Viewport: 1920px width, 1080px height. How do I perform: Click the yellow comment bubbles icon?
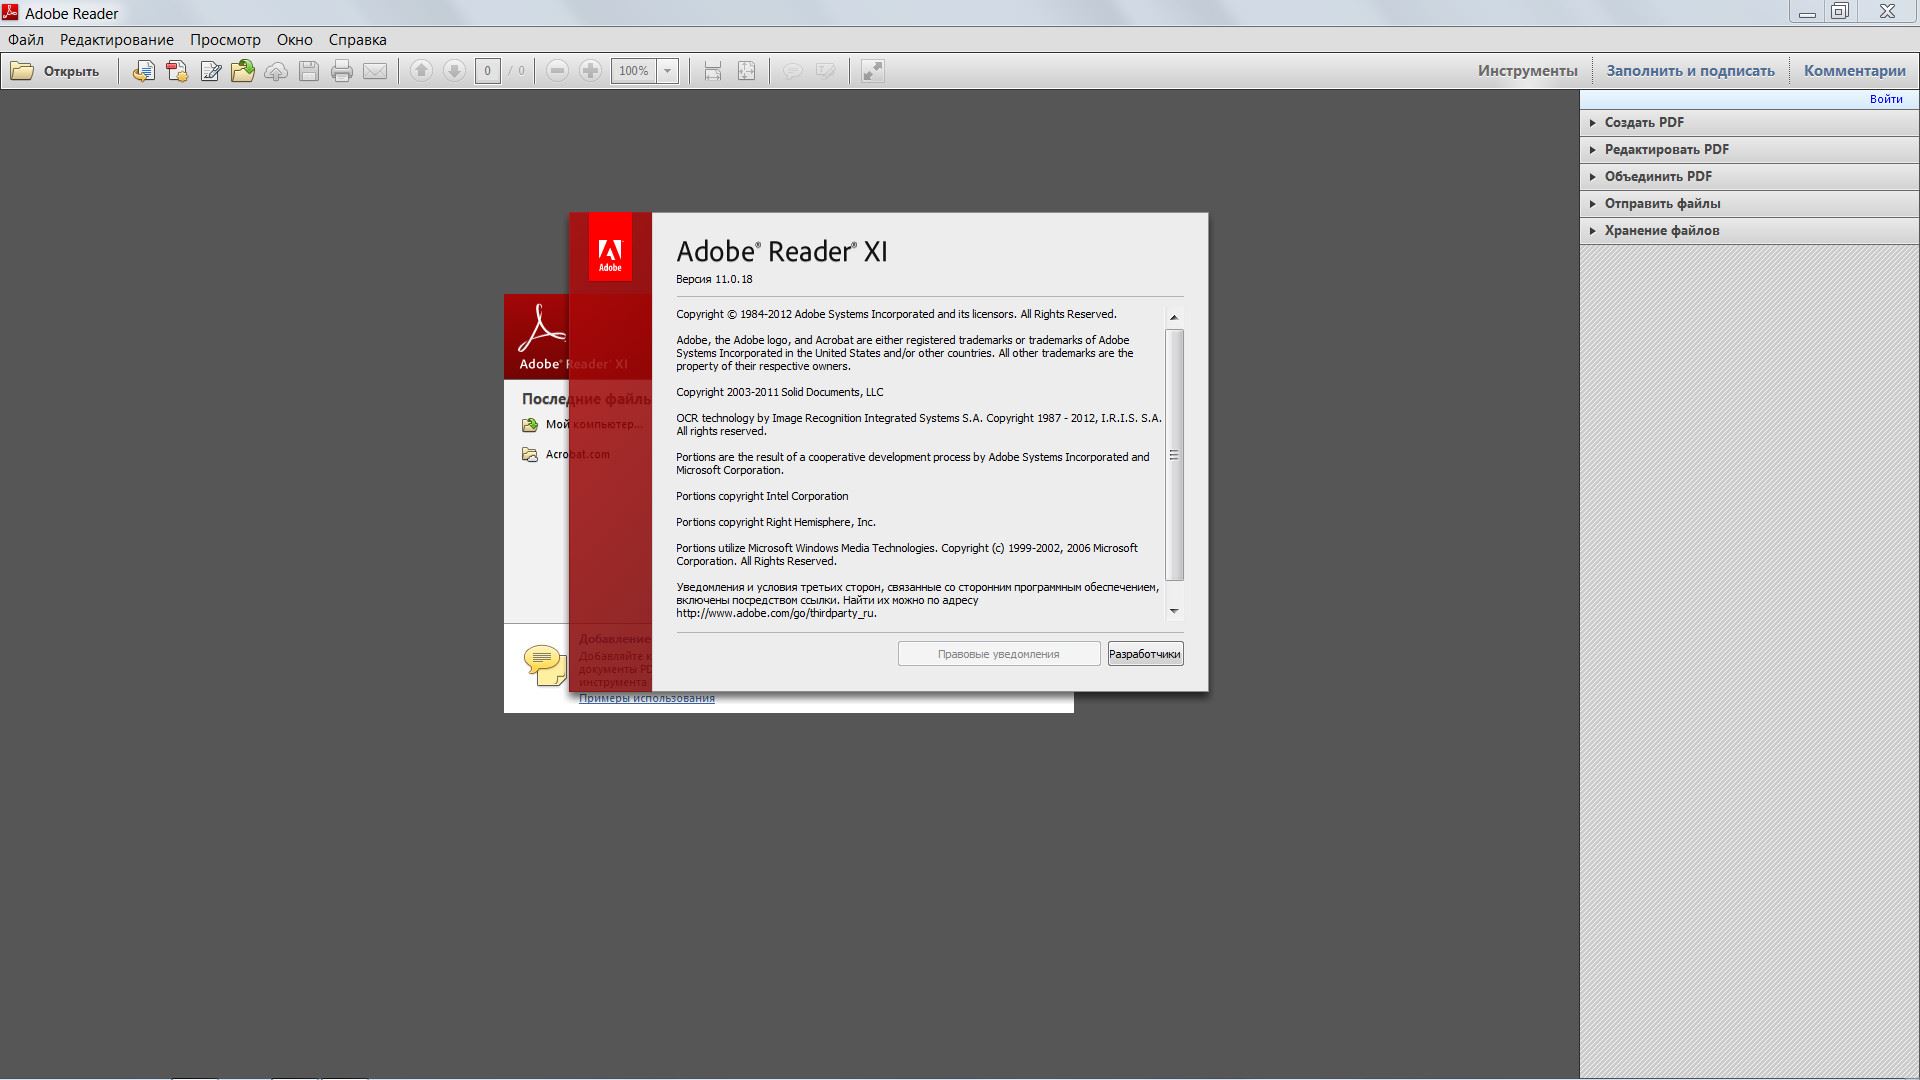click(545, 666)
